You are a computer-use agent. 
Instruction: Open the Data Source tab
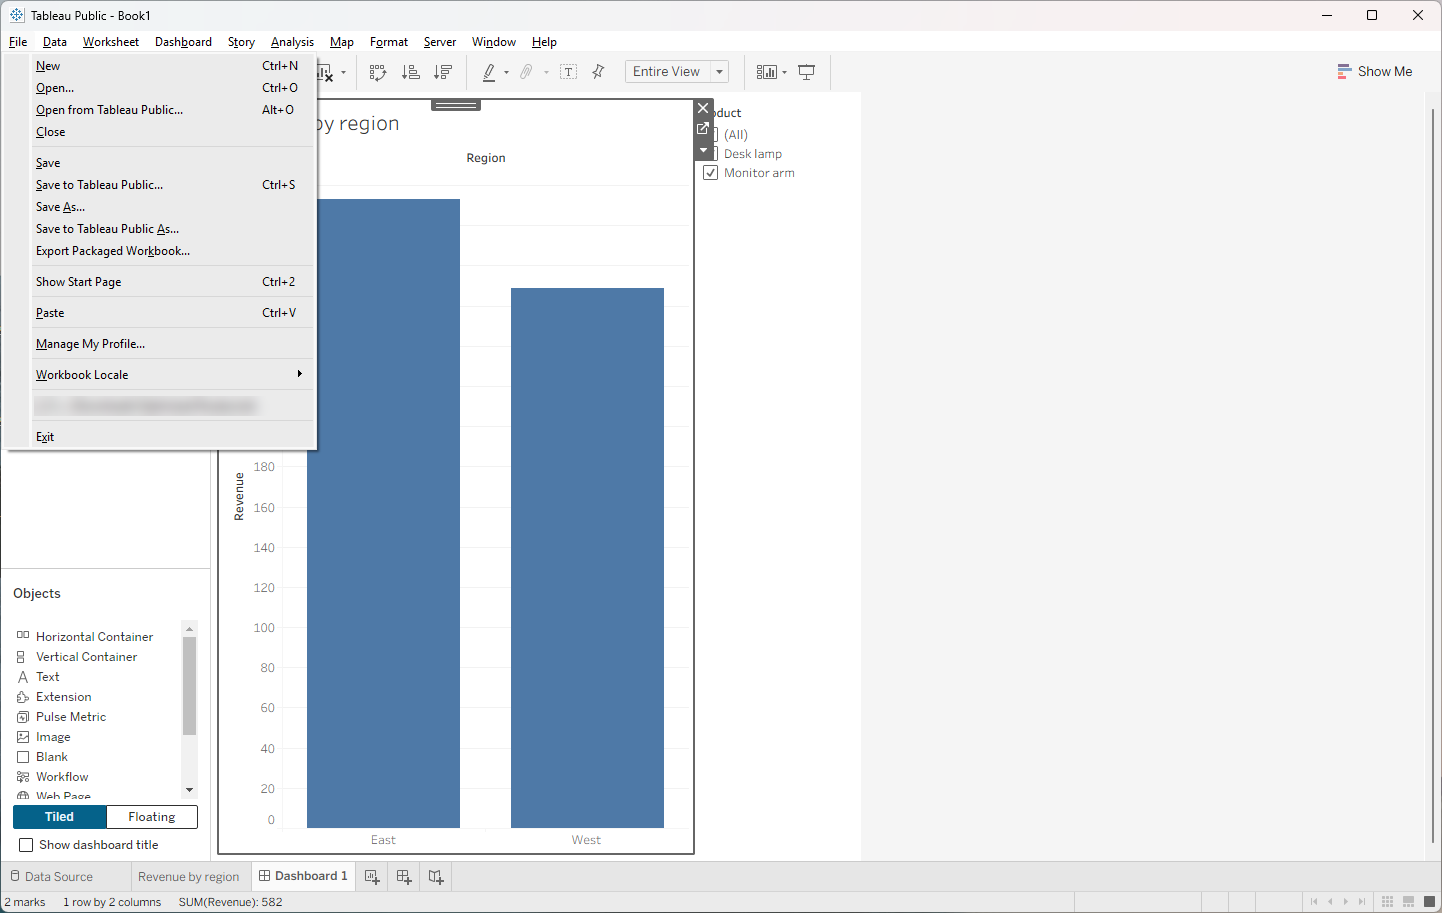(59, 877)
